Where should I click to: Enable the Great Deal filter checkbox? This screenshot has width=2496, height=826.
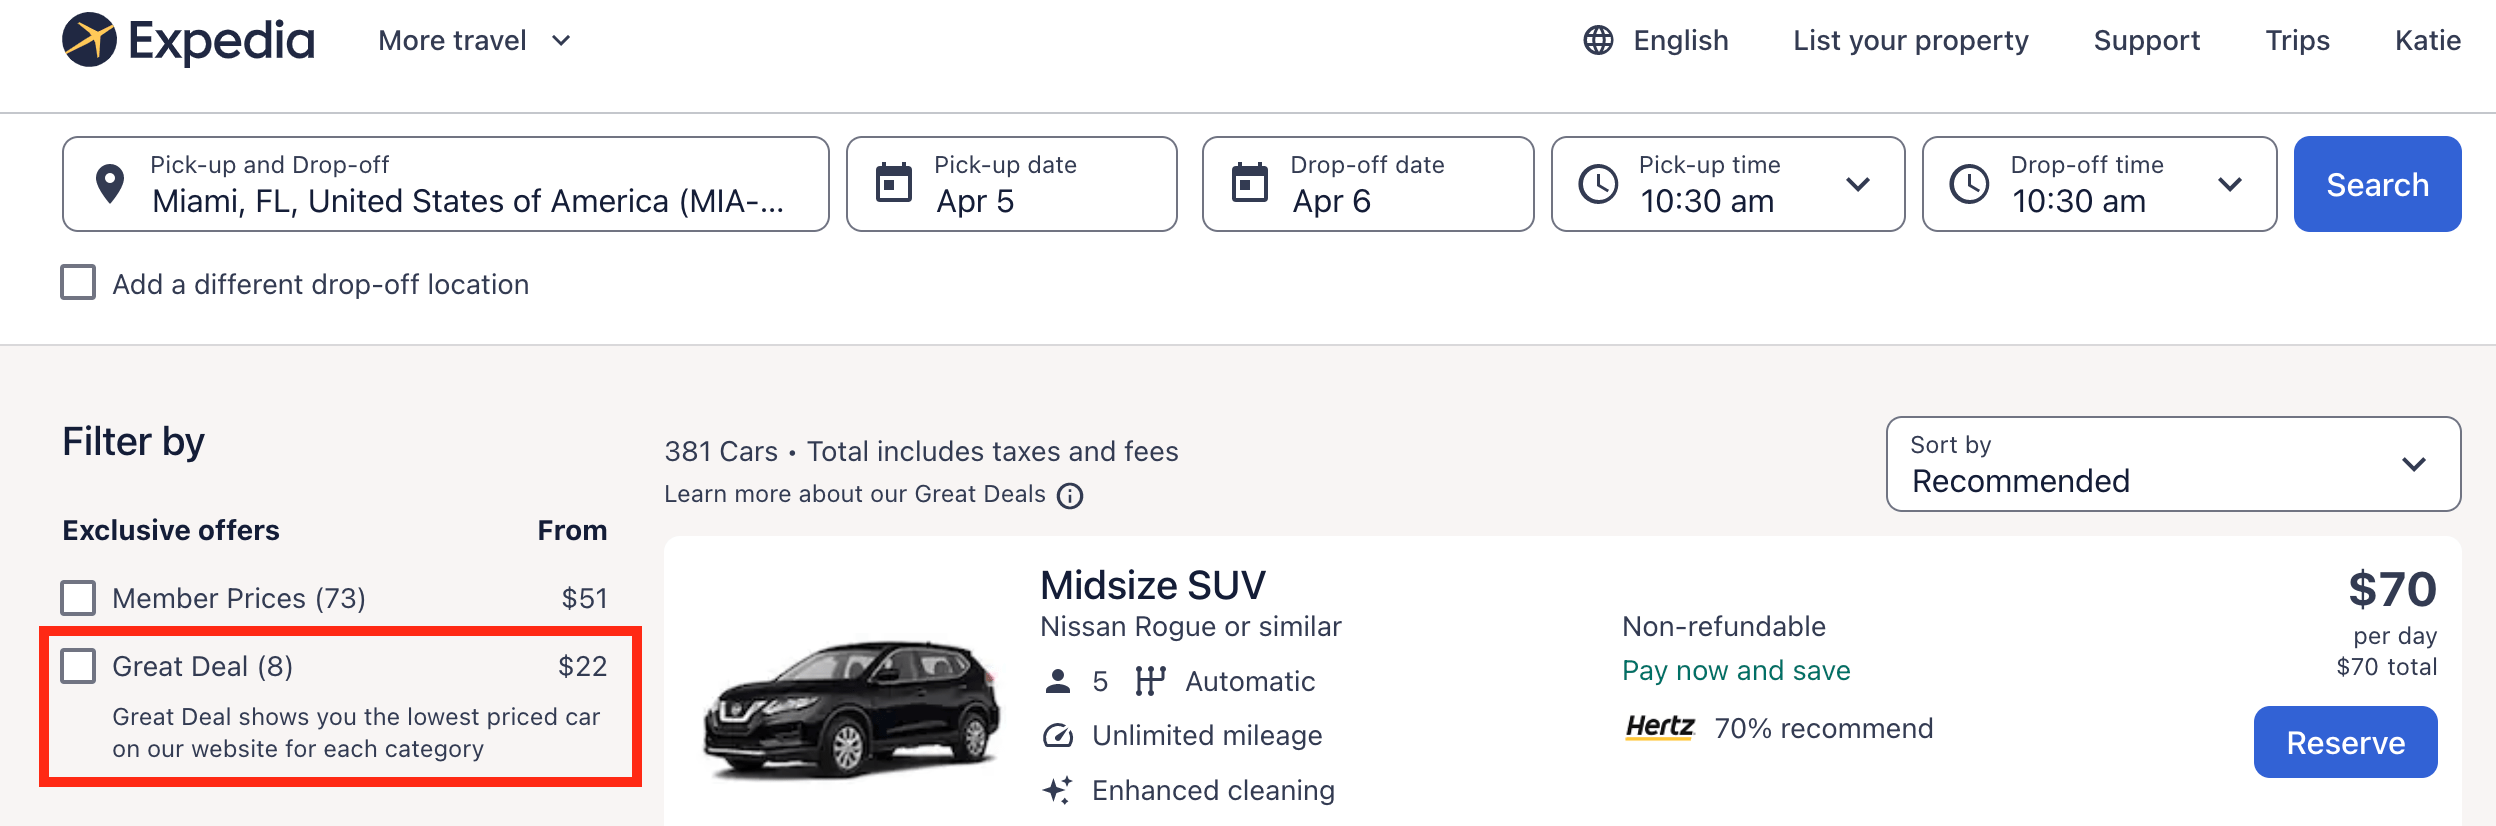pos(79,666)
